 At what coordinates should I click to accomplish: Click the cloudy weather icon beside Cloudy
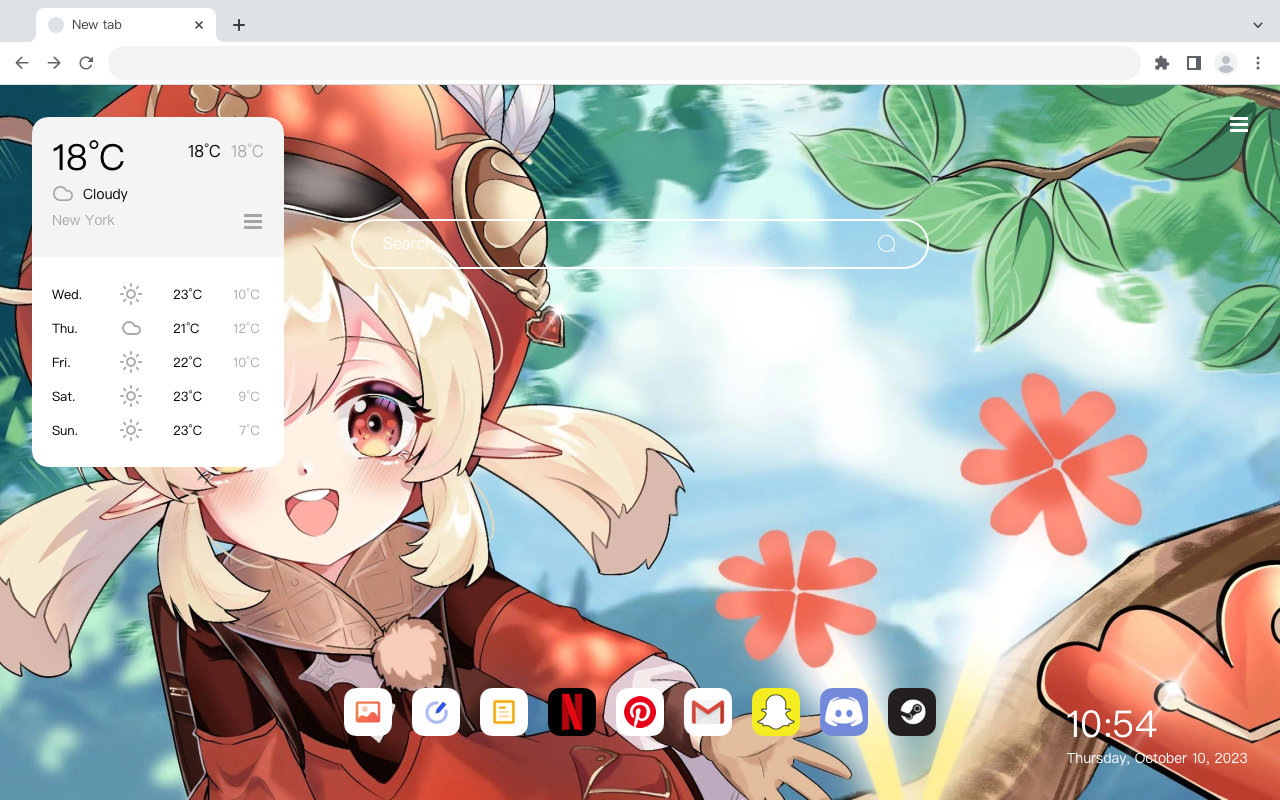63,194
